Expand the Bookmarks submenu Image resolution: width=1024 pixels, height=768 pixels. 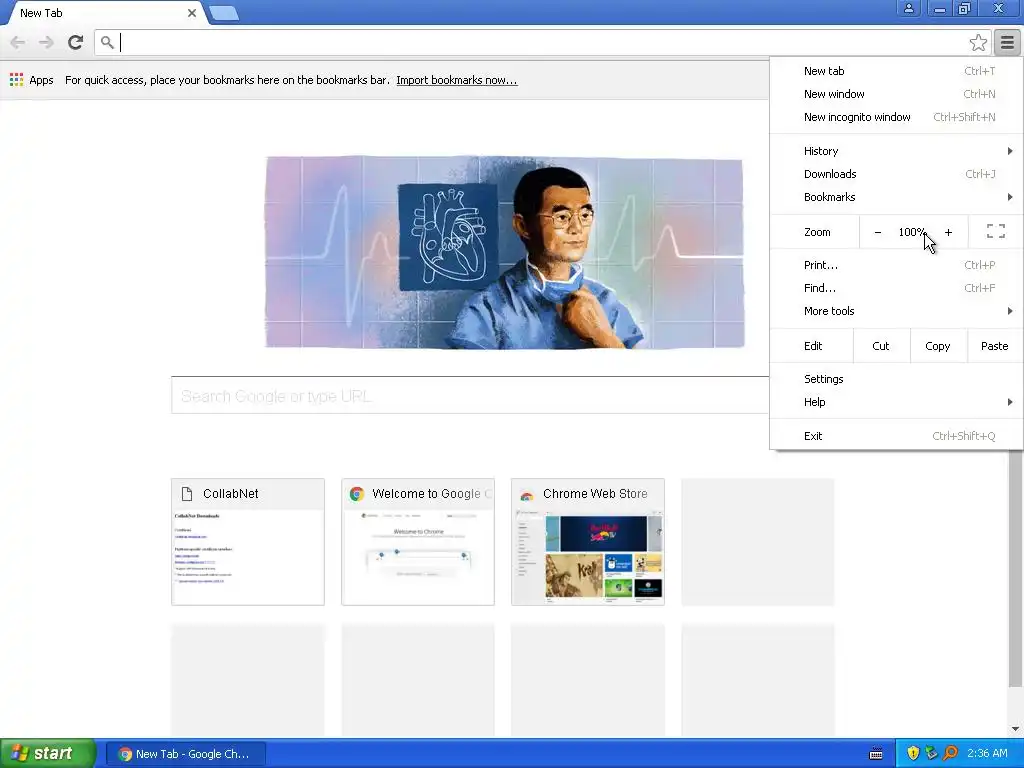pos(896,197)
